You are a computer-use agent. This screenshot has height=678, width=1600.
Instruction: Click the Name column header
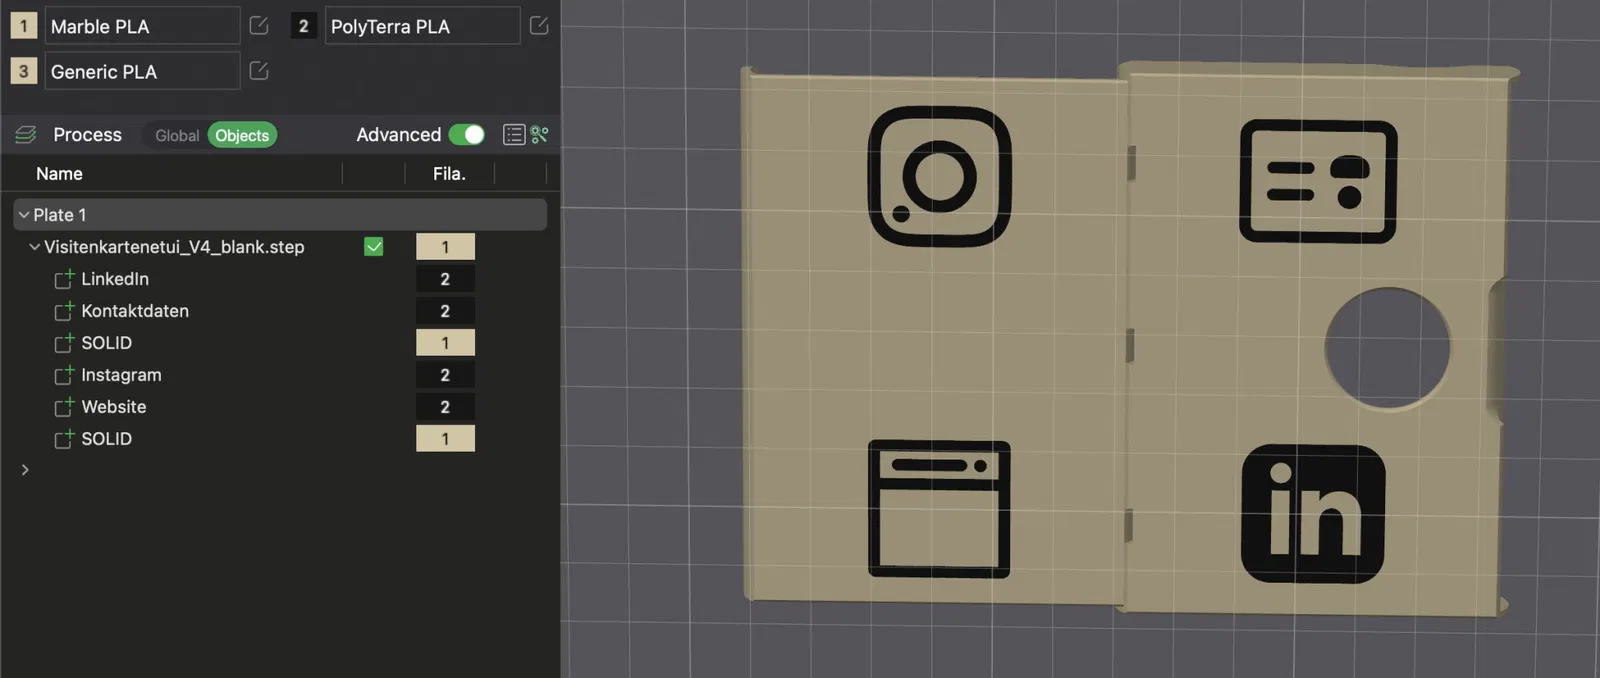coord(59,174)
